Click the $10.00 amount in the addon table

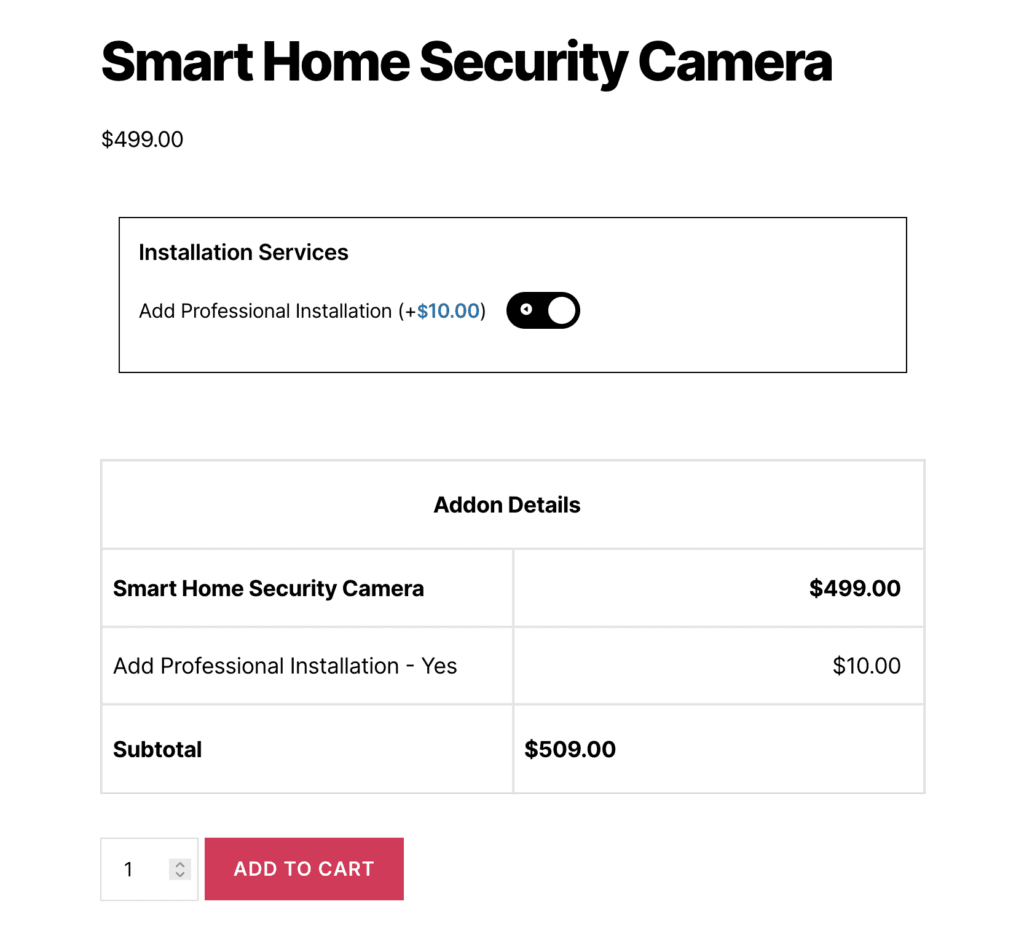click(x=866, y=666)
